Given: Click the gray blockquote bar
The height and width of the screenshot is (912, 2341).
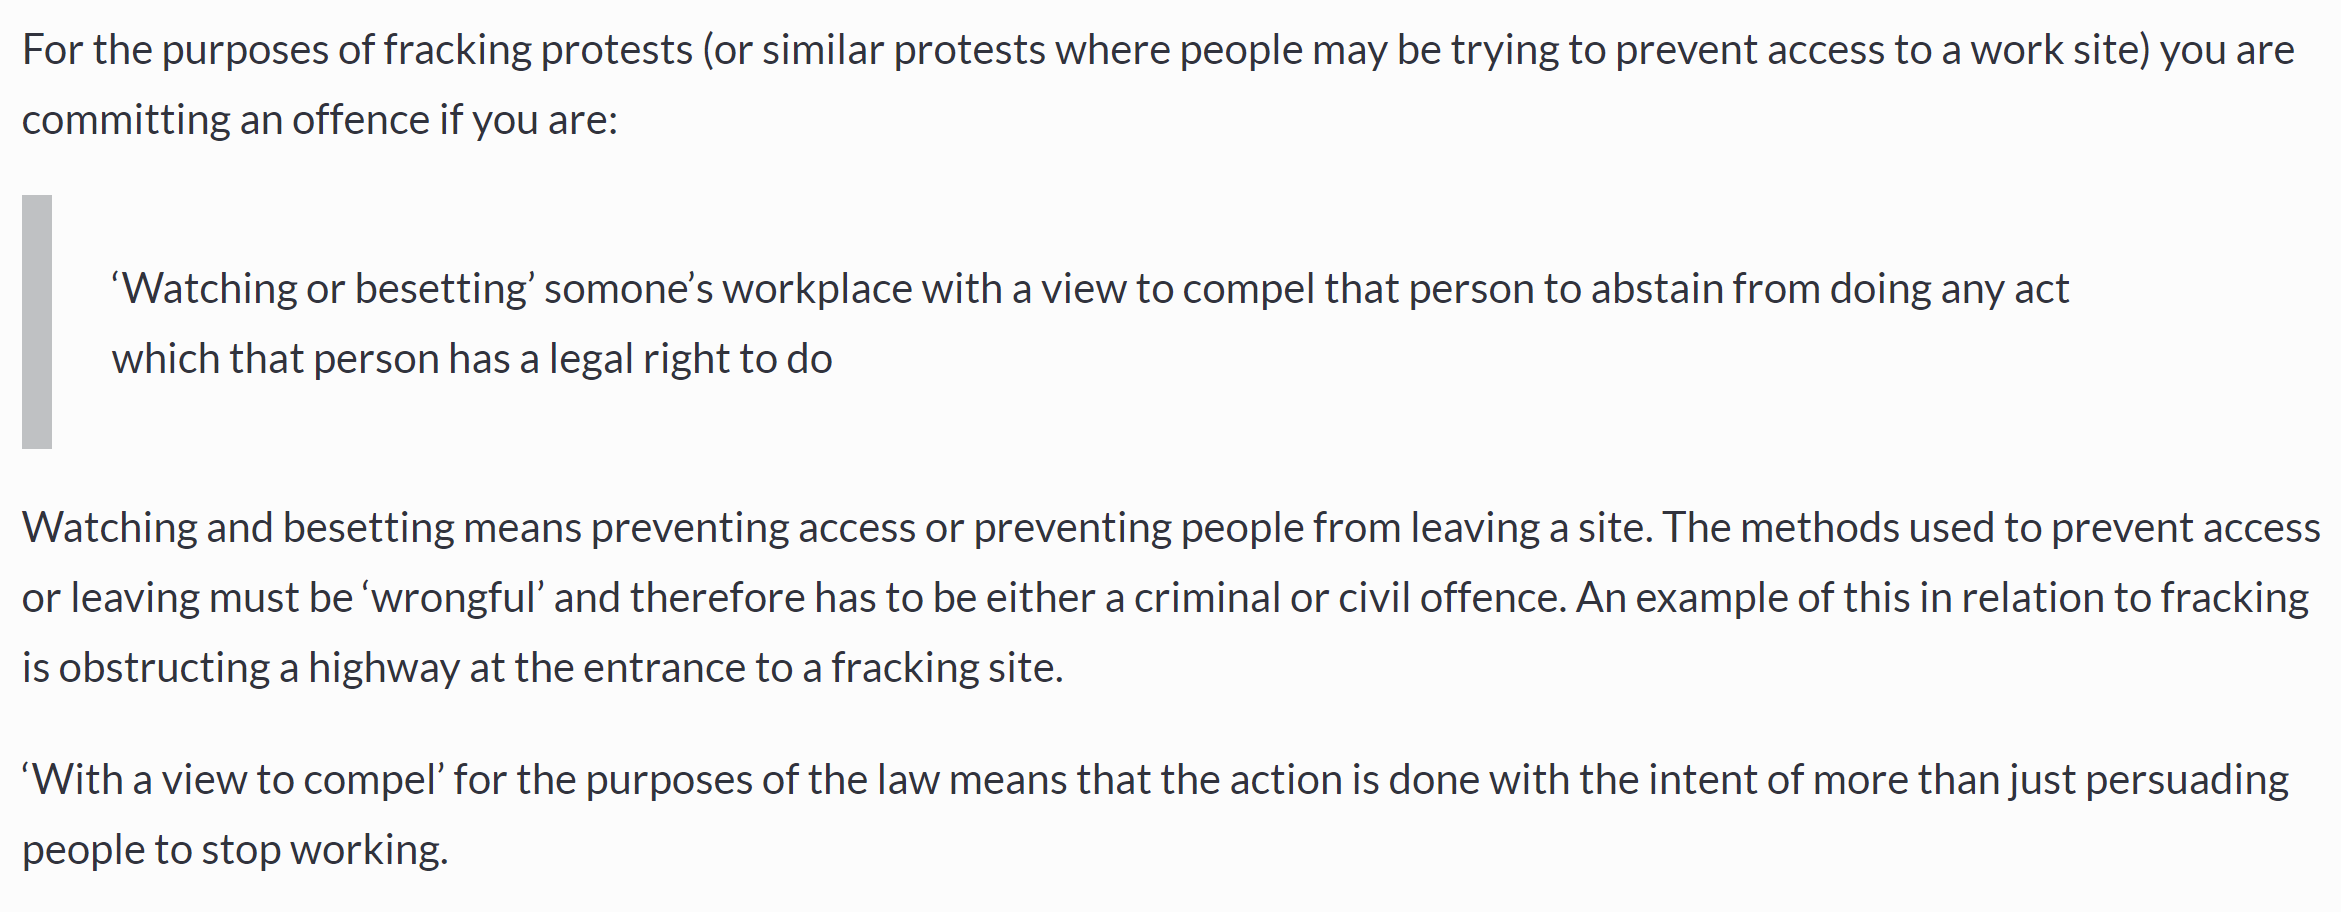Looking at the screenshot, I should (37, 322).
